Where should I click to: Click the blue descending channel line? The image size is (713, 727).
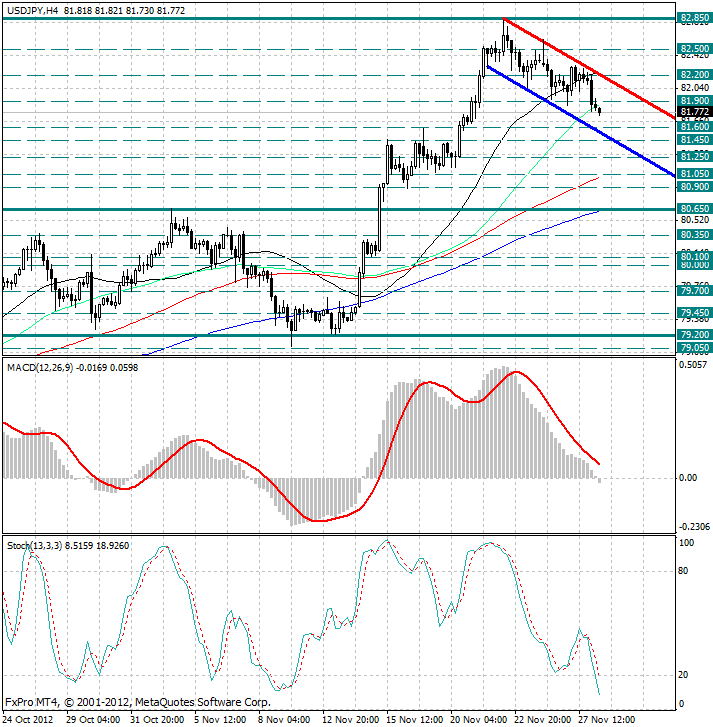[x=580, y=121]
